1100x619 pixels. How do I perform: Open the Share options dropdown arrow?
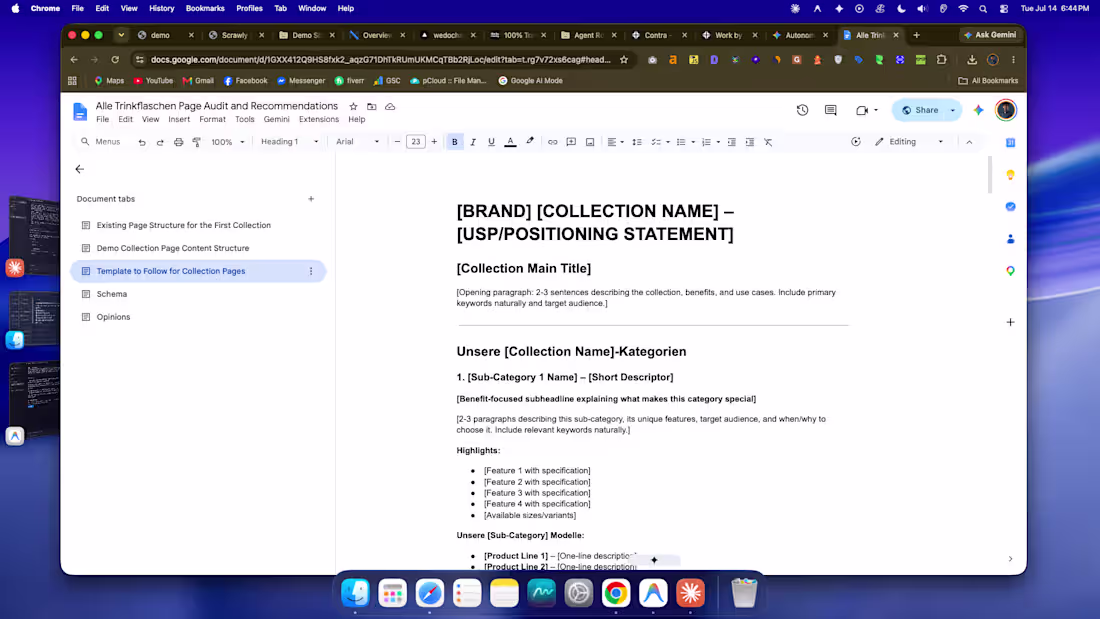(x=953, y=110)
